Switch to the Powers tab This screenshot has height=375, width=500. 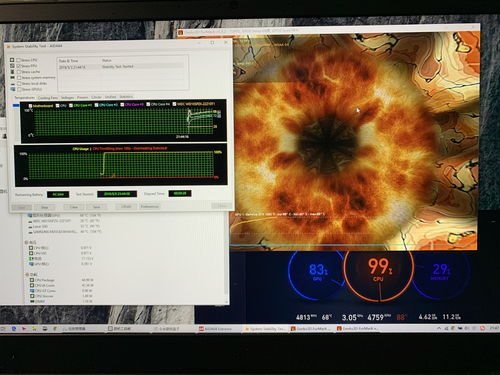pos(83,97)
